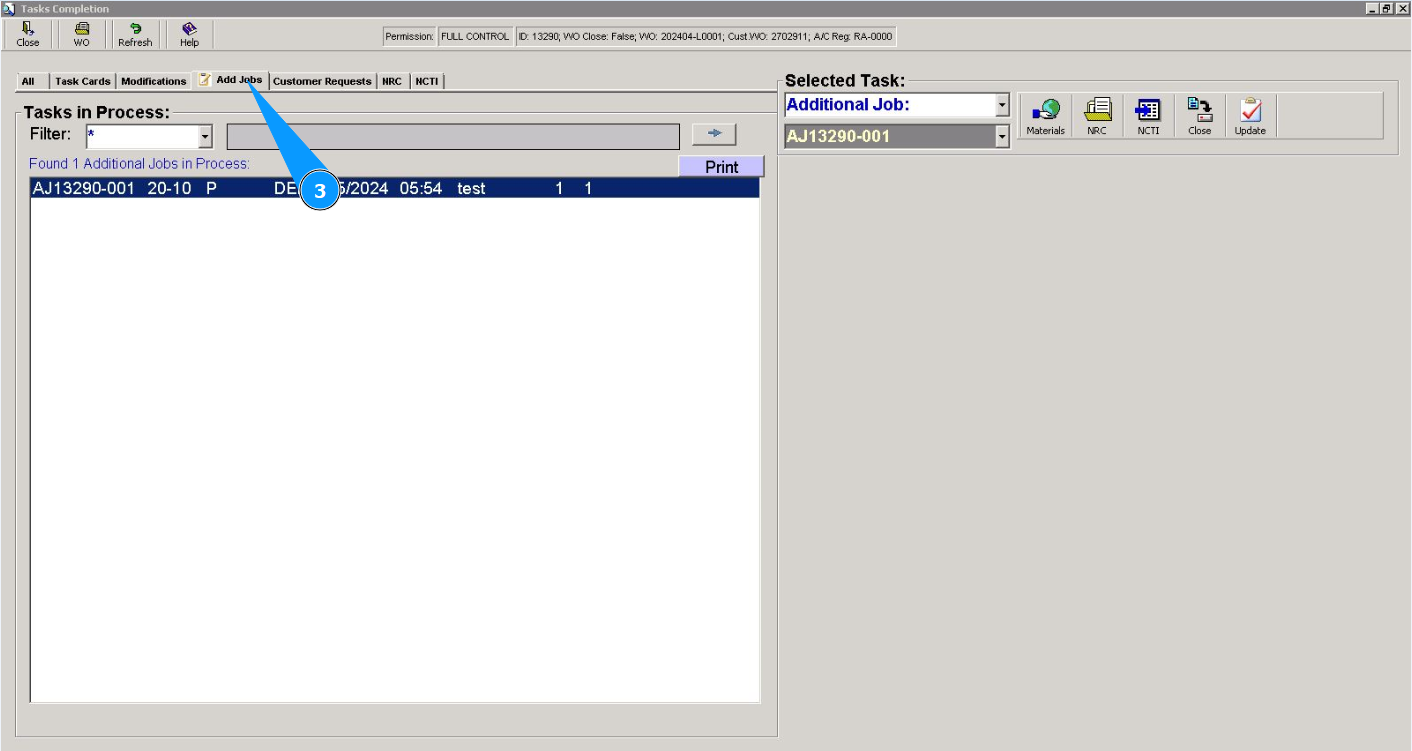Select the Add Jobs tab
Image resolution: width=1412 pixels, height=751 pixels.
(231, 80)
